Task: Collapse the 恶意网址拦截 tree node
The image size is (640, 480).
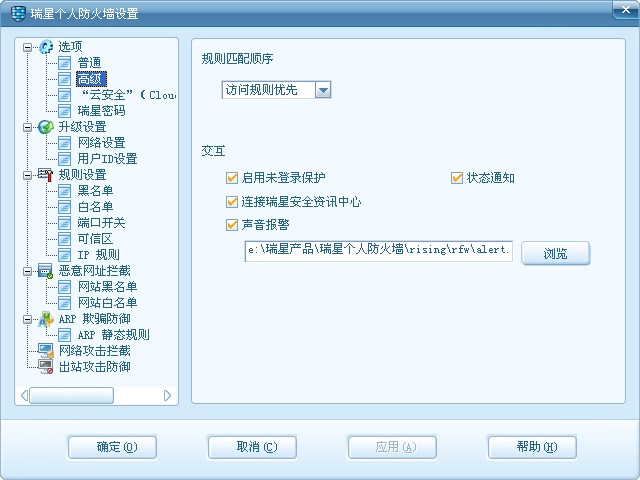Action: tap(27, 271)
